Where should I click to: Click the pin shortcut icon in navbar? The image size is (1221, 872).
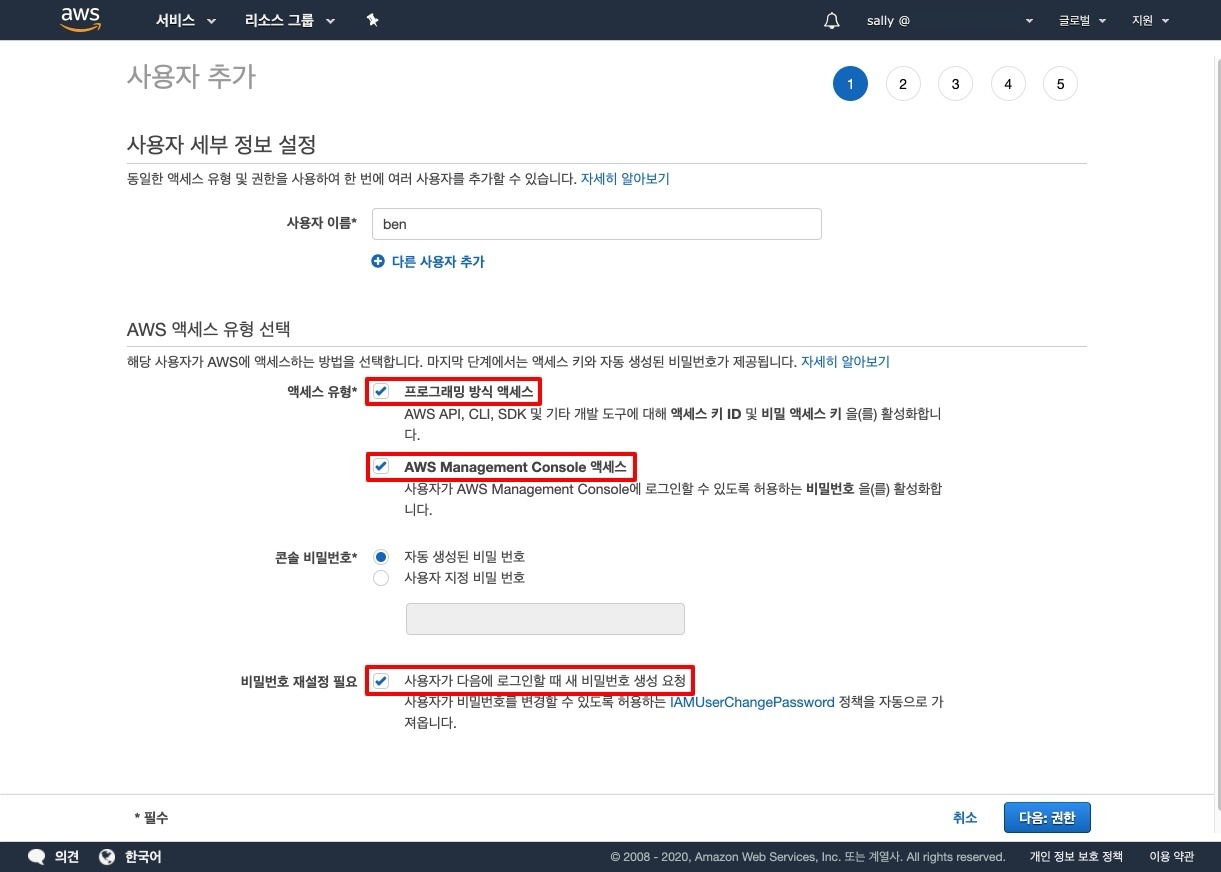tap(372, 20)
